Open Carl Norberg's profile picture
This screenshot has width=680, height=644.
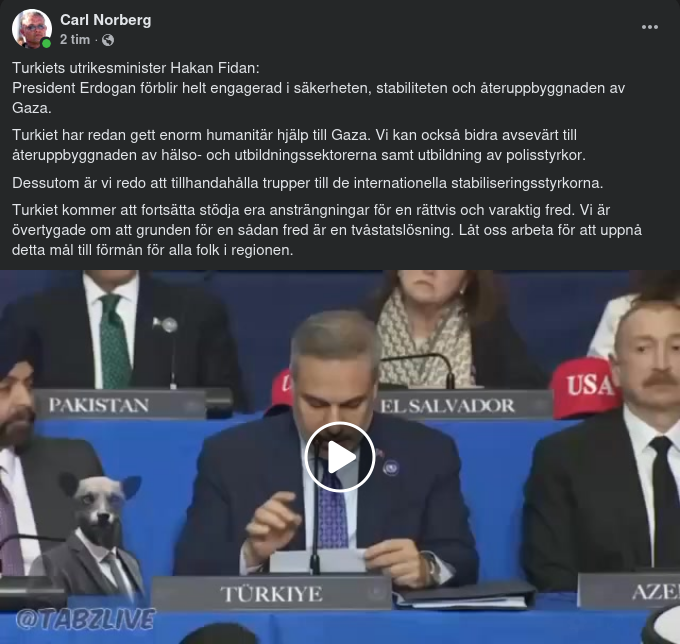(32, 29)
